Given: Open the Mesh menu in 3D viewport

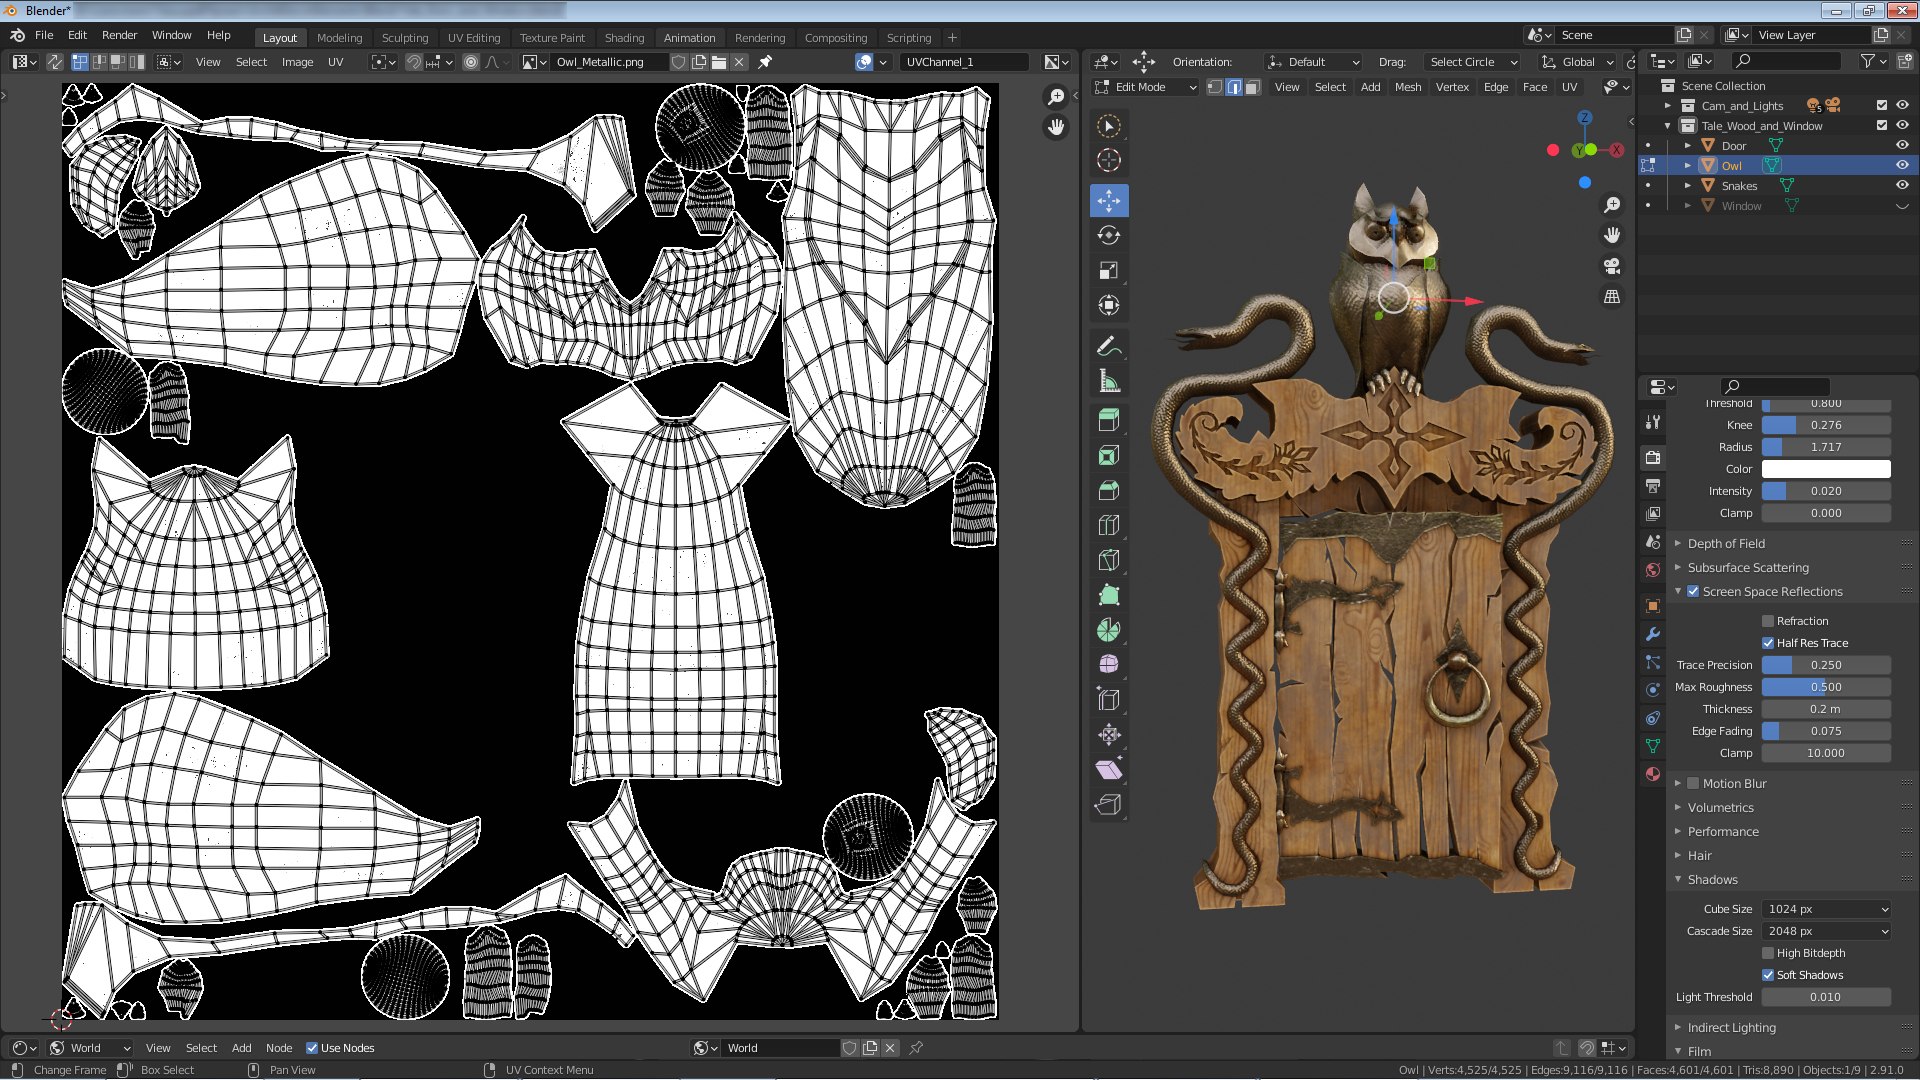Looking at the screenshot, I should pos(1408,87).
